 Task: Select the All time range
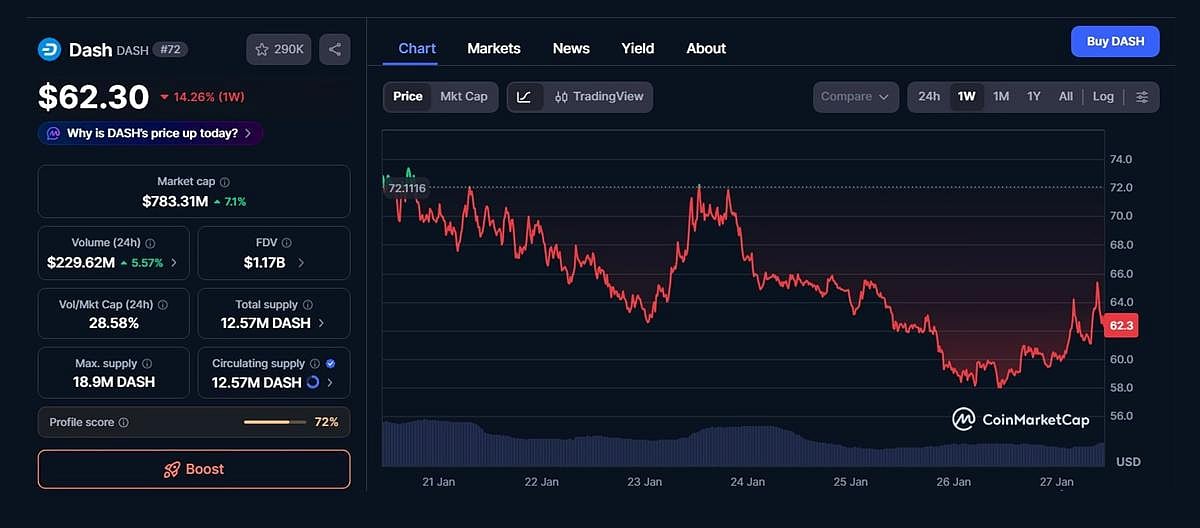pos(1066,97)
